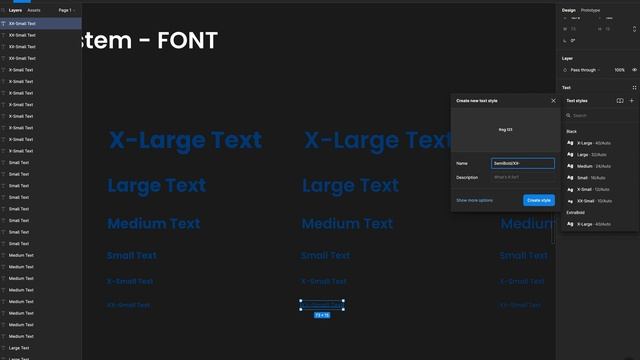Click text icon of highlighted XX-Small Text layer
This screenshot has width=640, height=360.
3,24
